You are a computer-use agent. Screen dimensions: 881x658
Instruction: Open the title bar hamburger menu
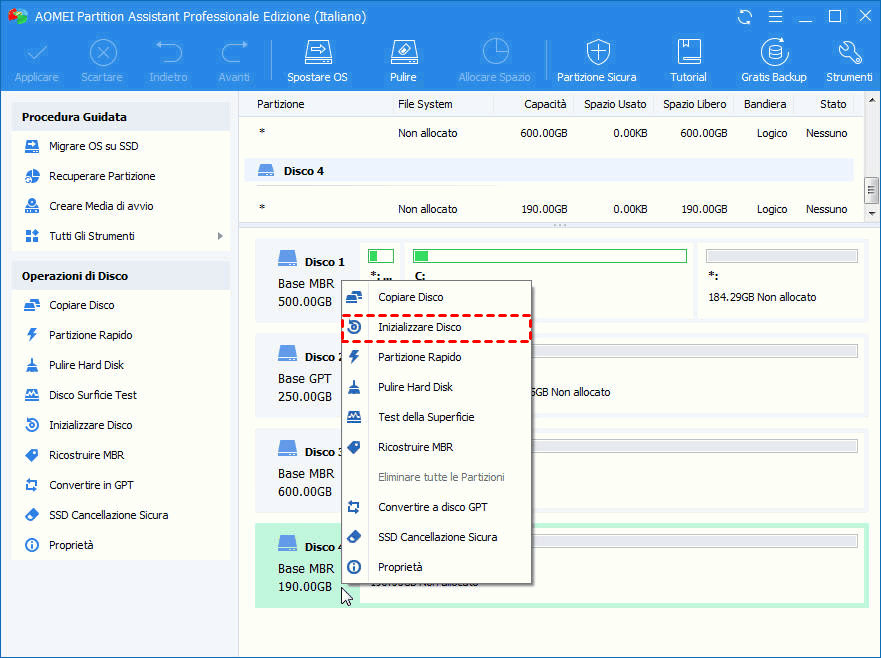click(x=774, y=17)
